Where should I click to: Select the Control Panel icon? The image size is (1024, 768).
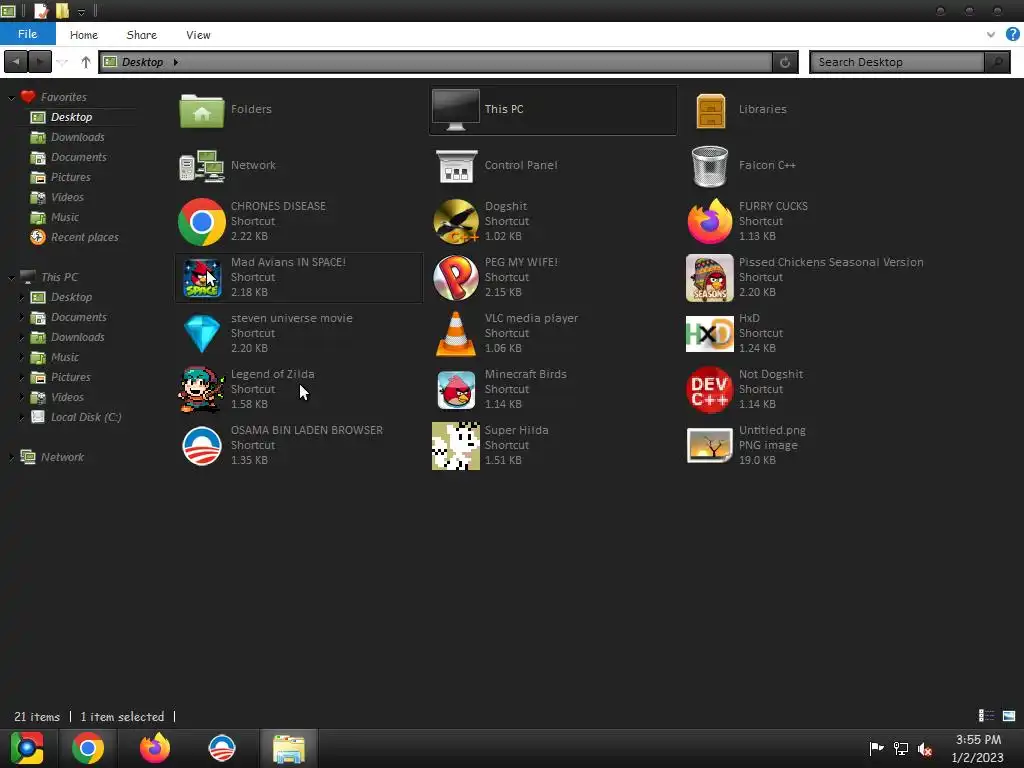456,166
